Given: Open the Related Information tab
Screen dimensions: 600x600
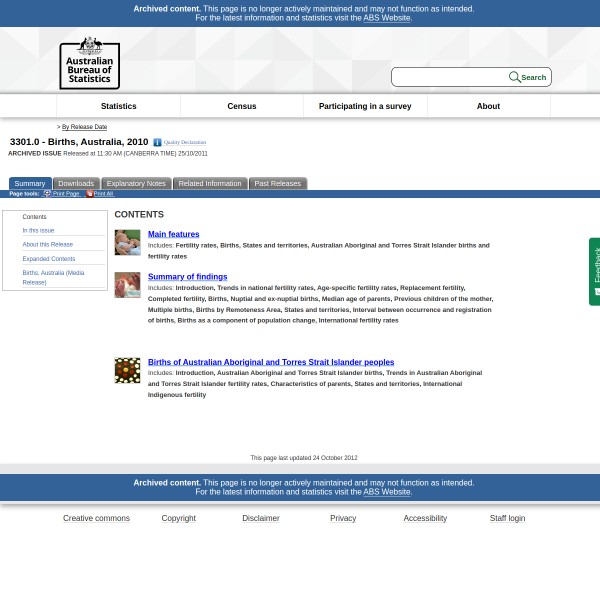Looking at the screenshot, I should 210,184.
